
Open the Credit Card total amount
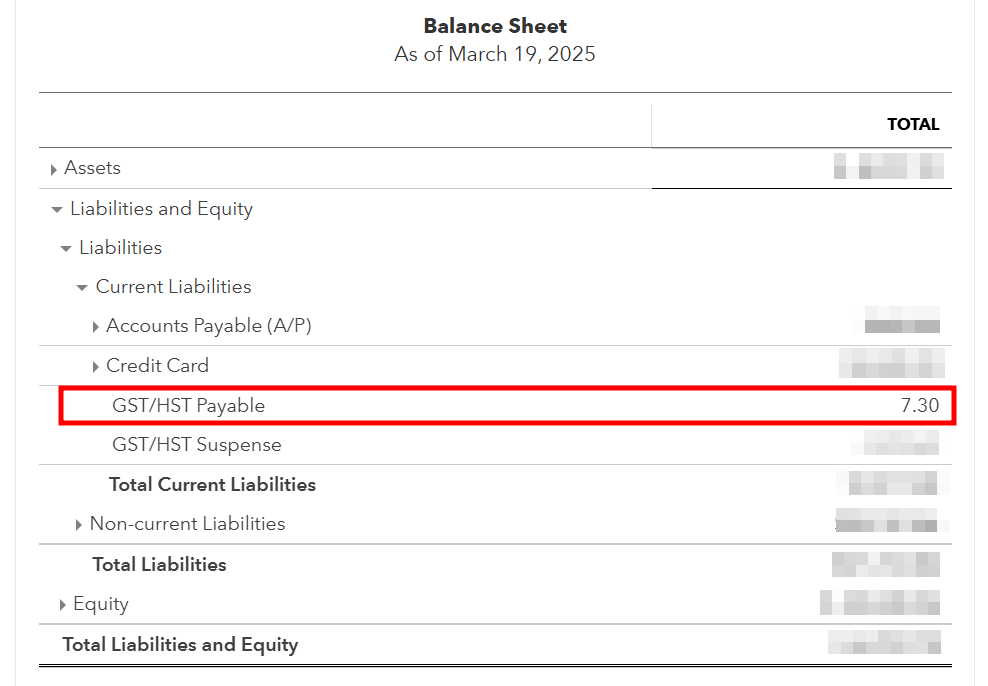click(891, 363)
